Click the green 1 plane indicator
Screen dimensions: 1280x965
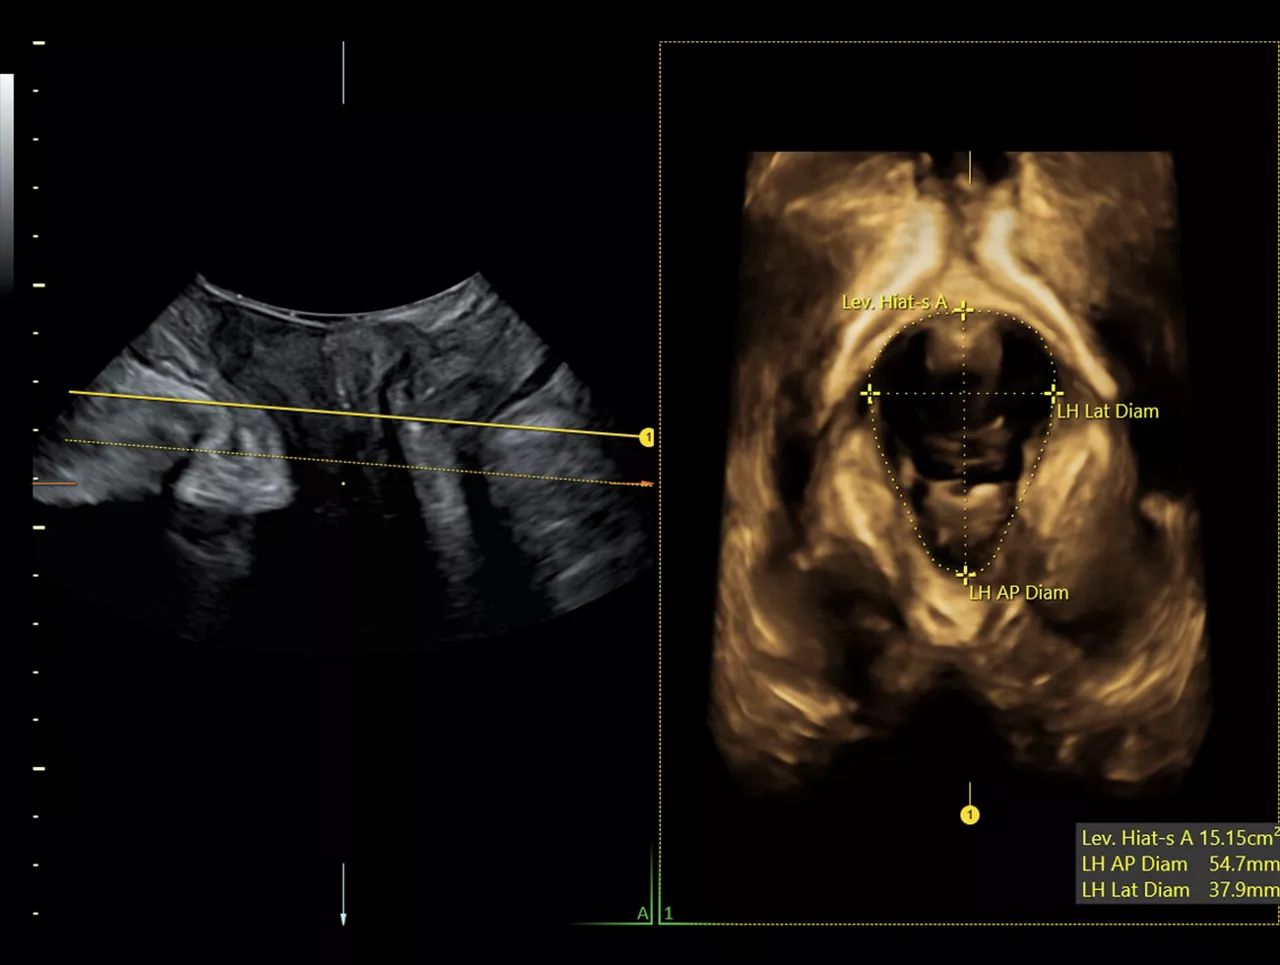pyautogui.click(x=669, y=913)
